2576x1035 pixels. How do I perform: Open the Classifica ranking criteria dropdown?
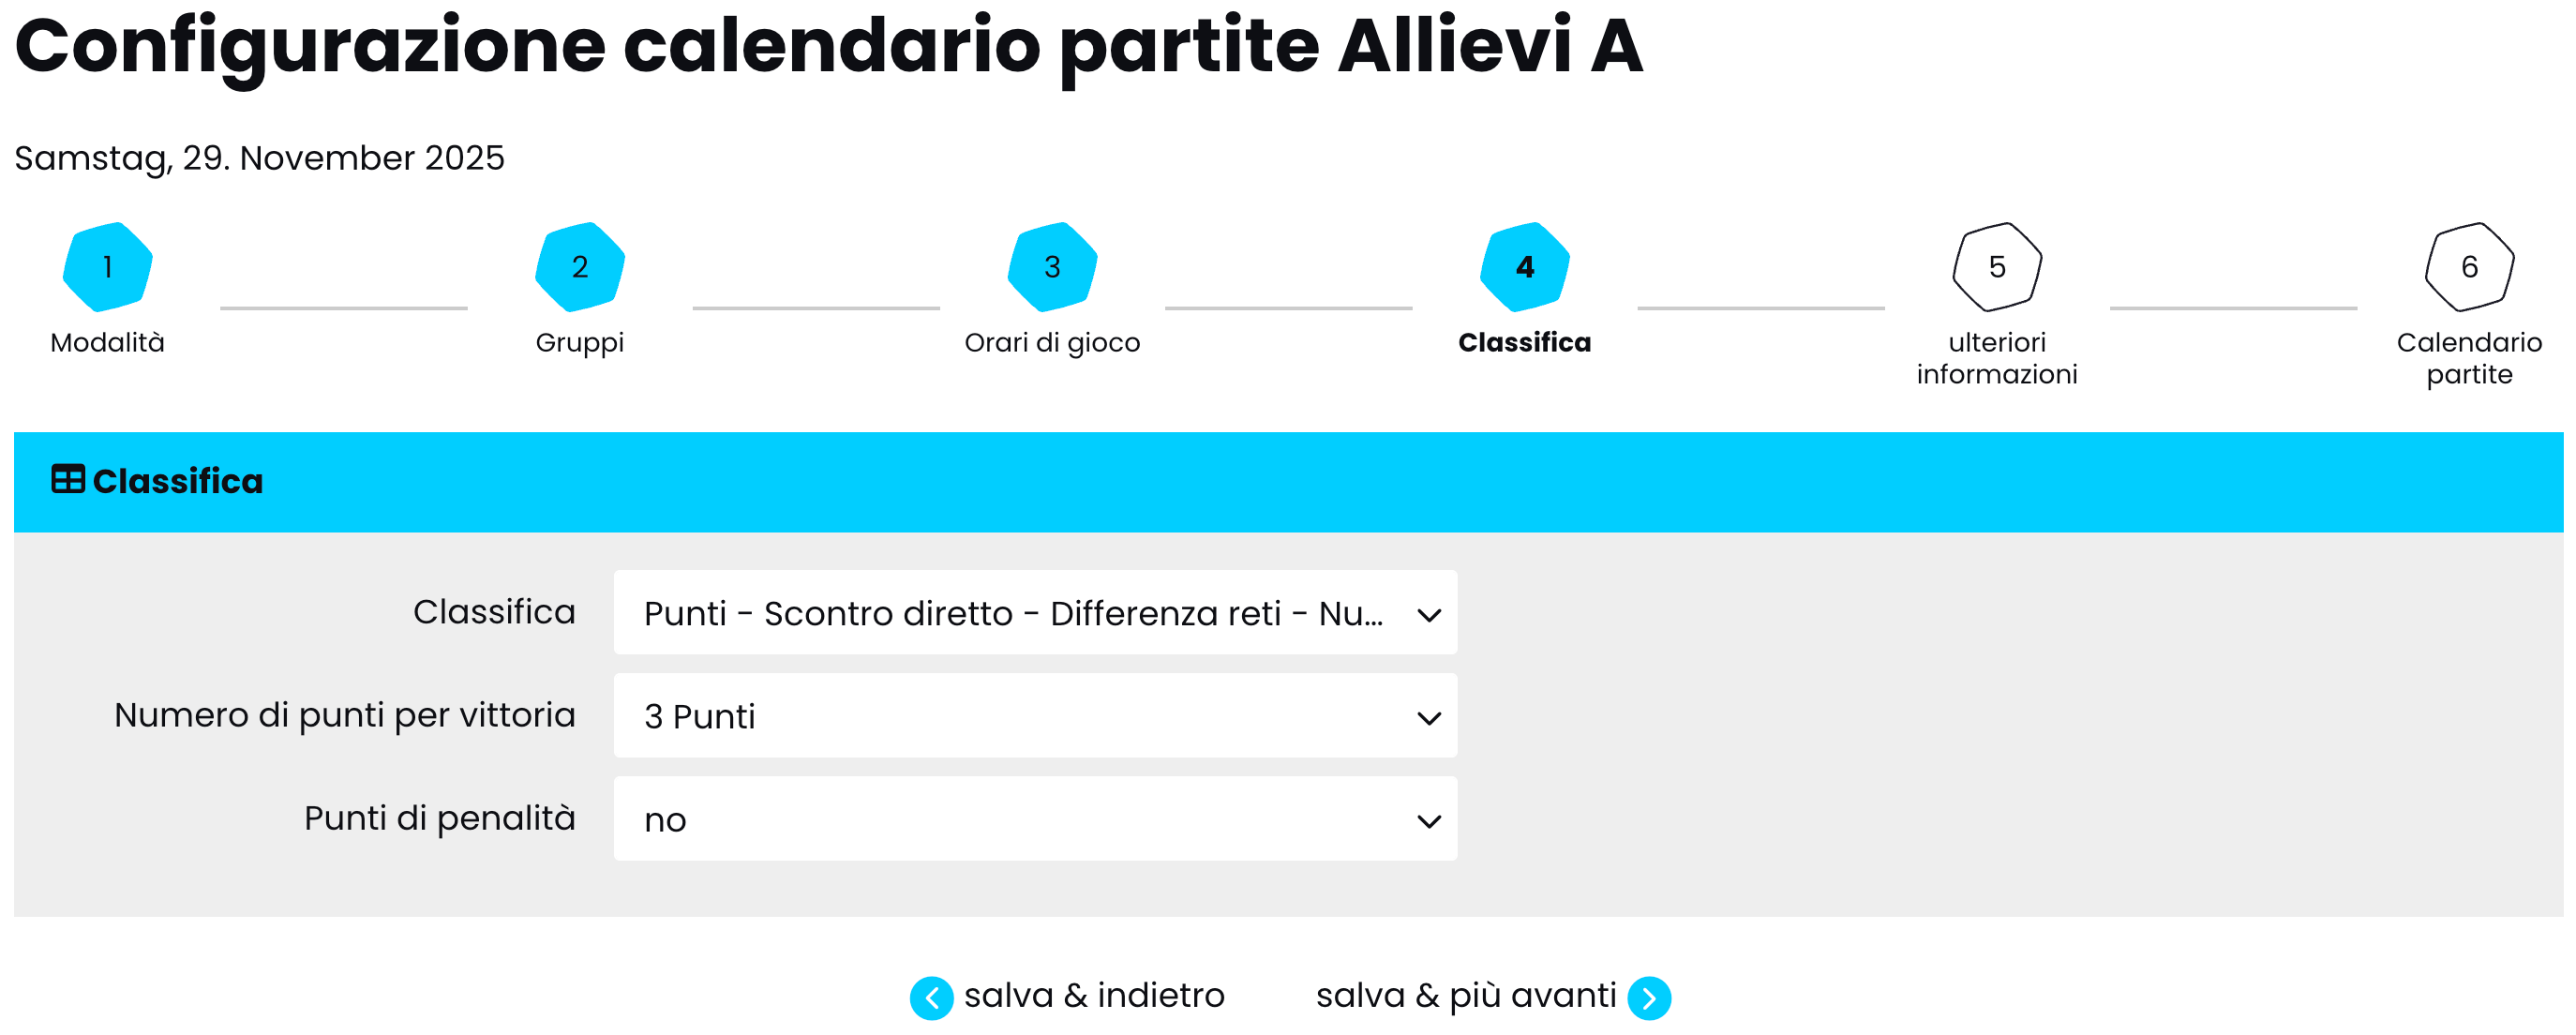[x=1035, y=612]
